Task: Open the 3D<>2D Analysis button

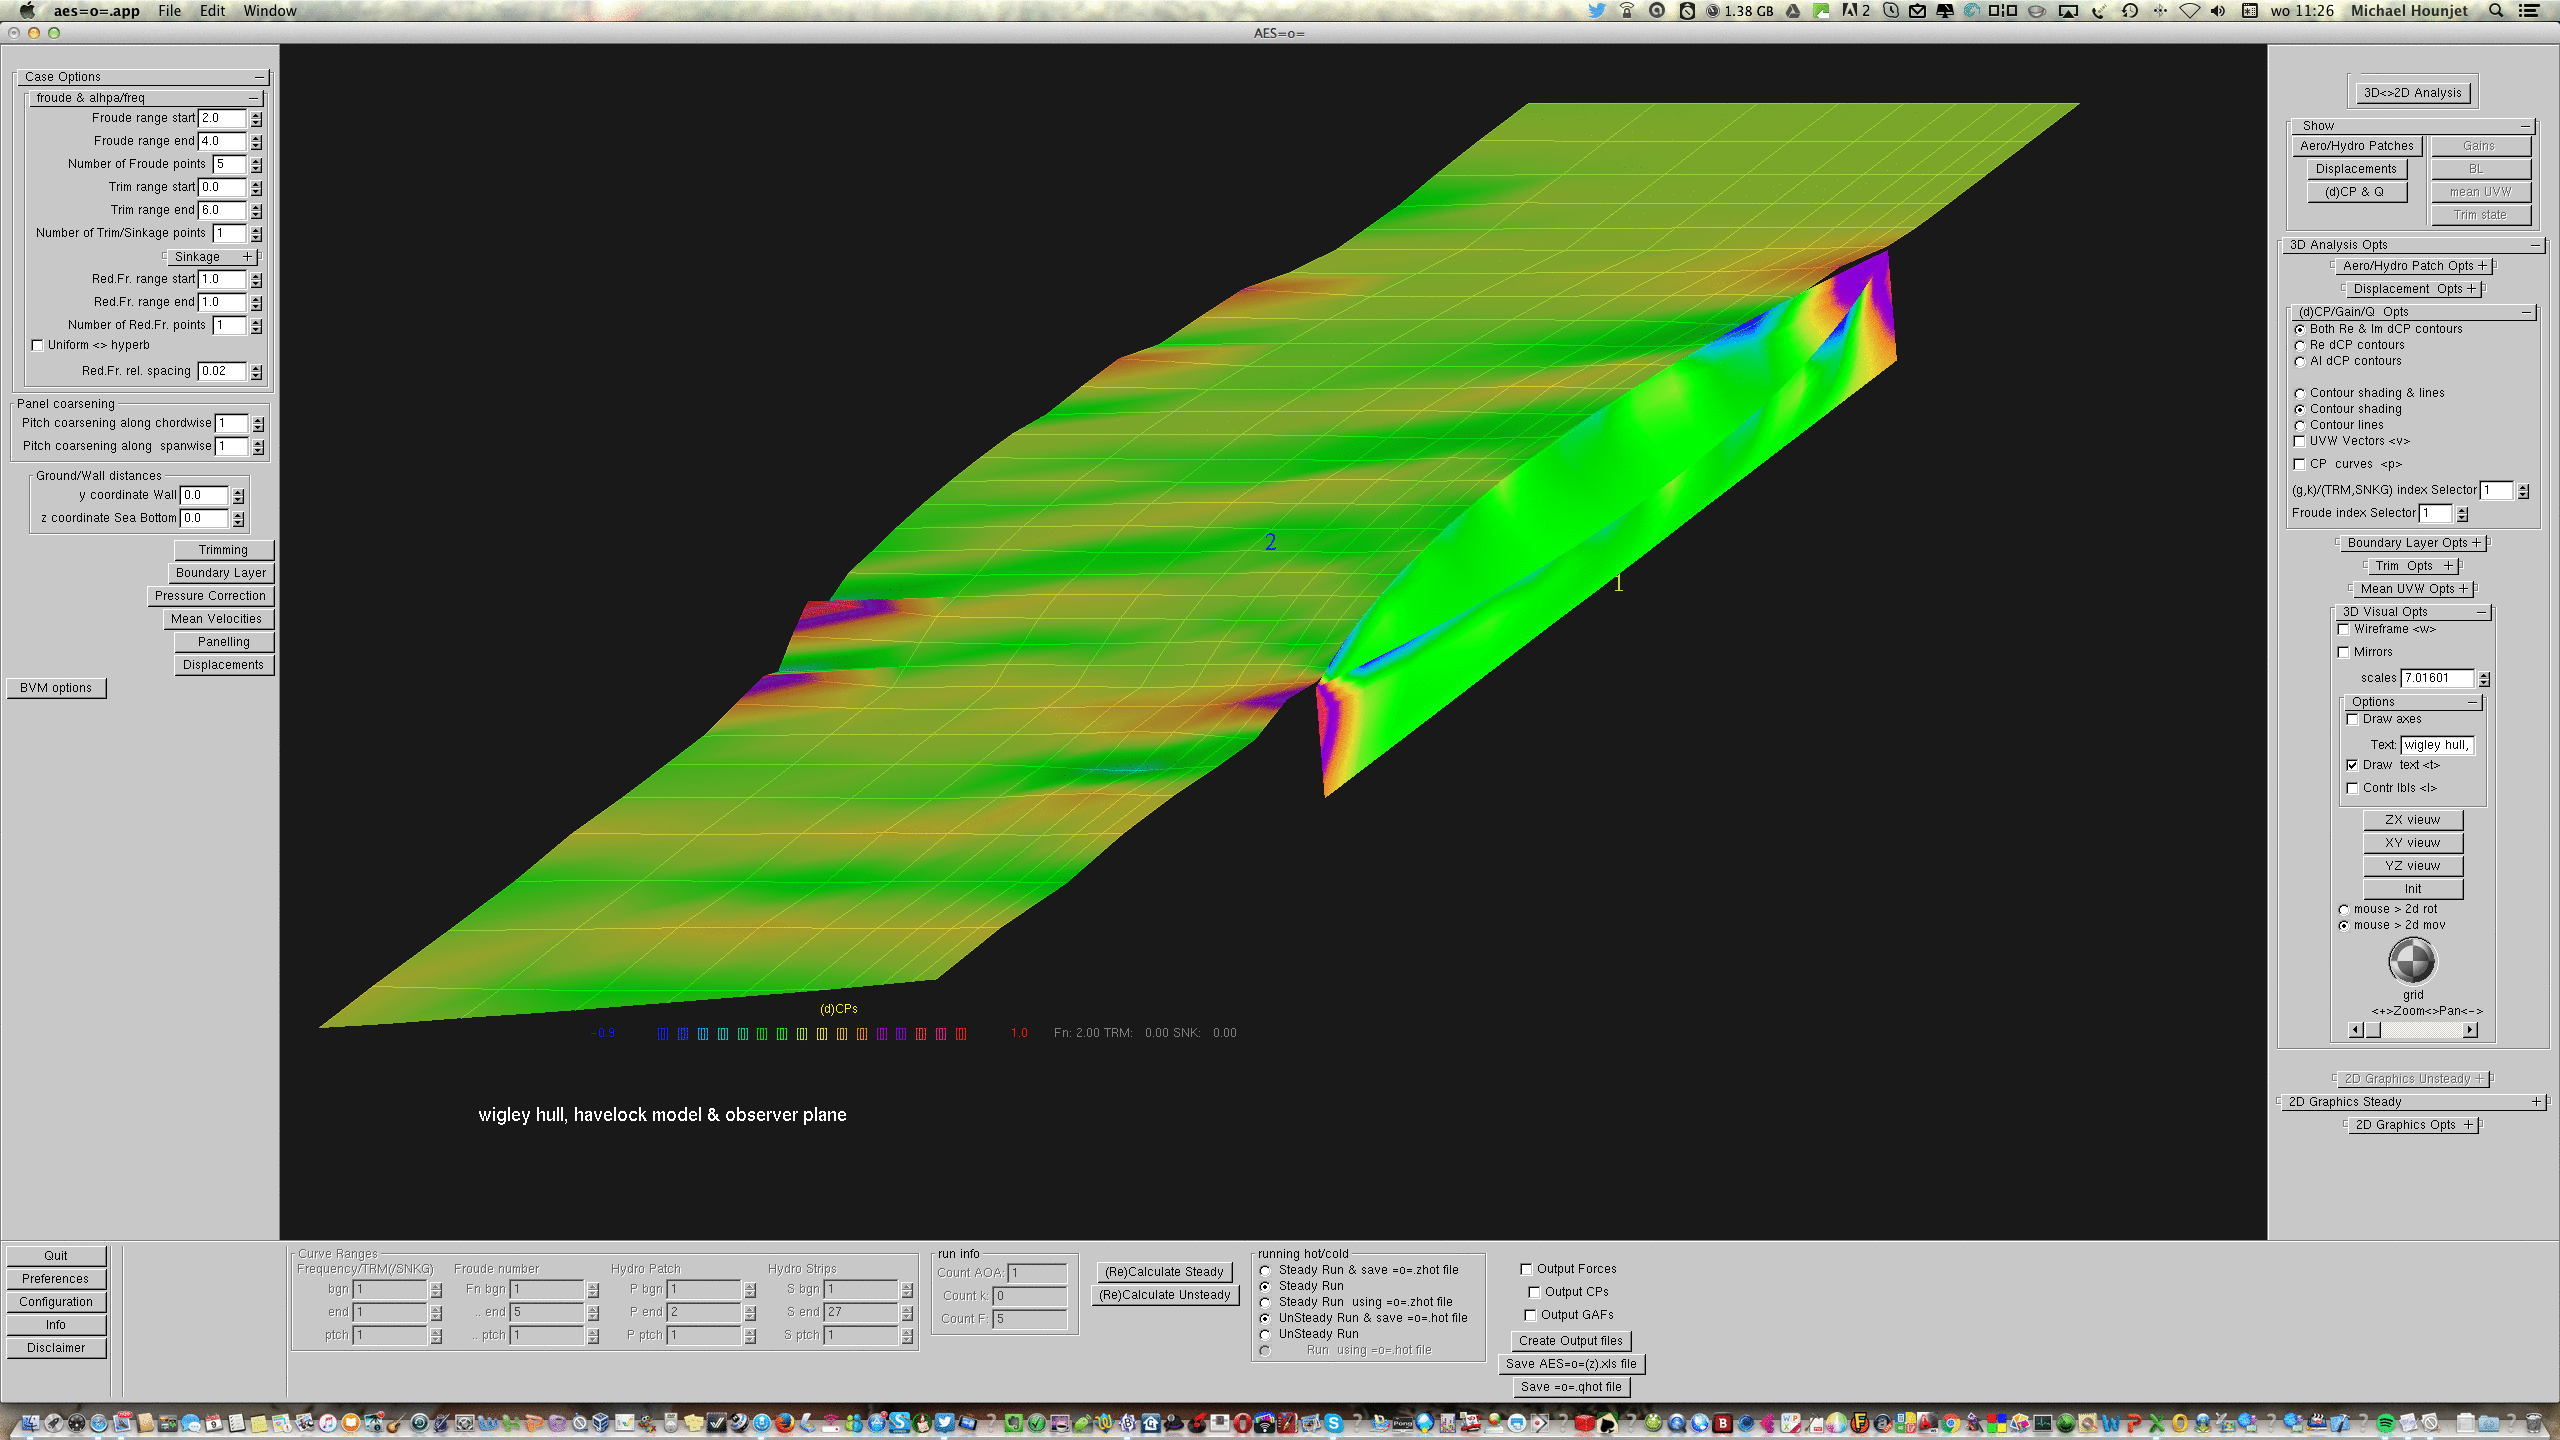Action: [x=2412, y=93]
